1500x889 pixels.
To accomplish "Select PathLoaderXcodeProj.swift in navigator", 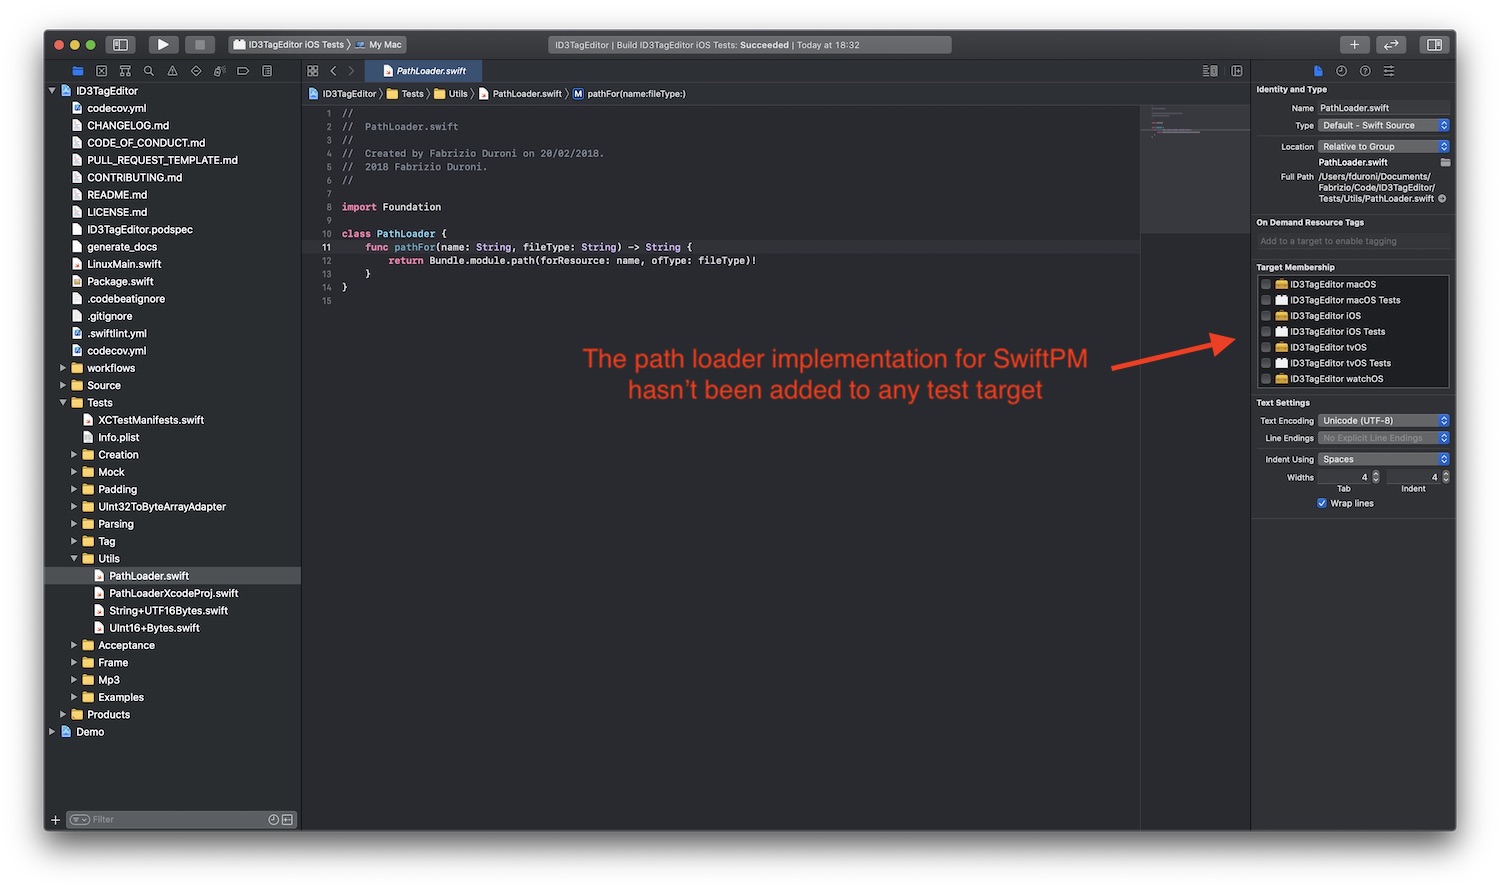I will coord(173,594).
